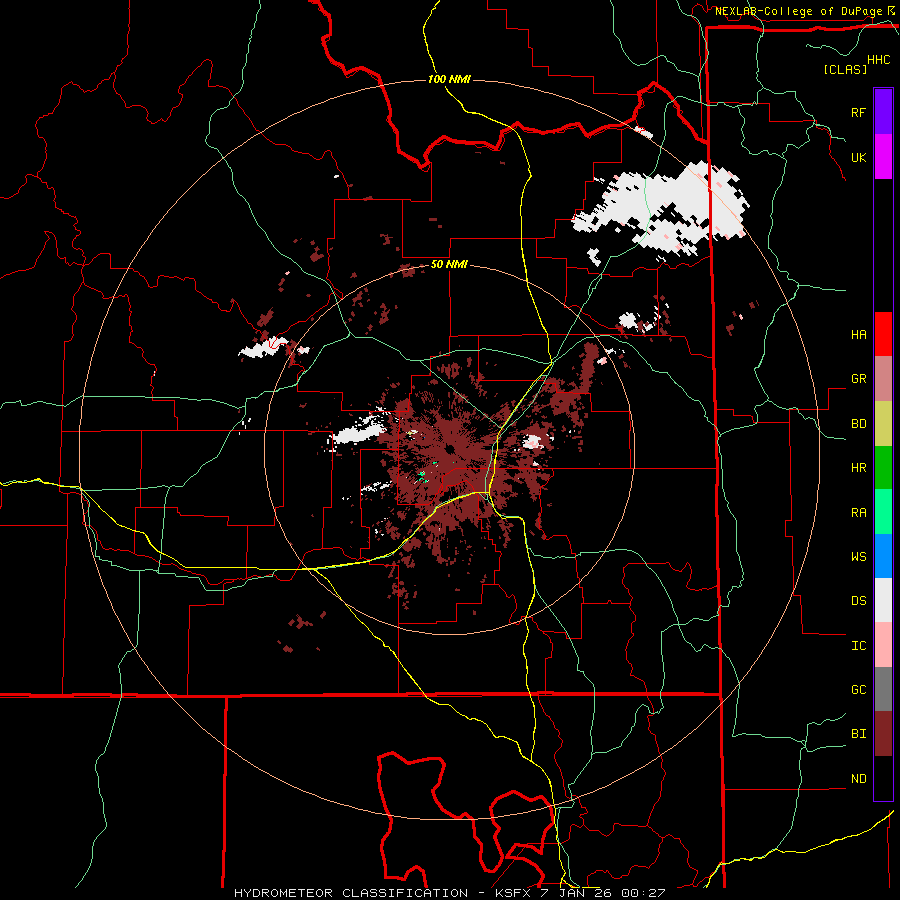Image resolution: width=900 pixels, height=900 pixels.
Task: Click the RA legend label
Action: point(858,513)
